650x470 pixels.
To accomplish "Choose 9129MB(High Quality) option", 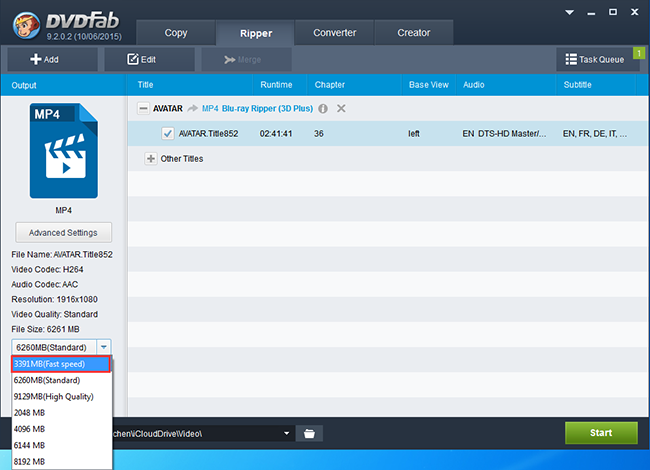I will [62, 396].
